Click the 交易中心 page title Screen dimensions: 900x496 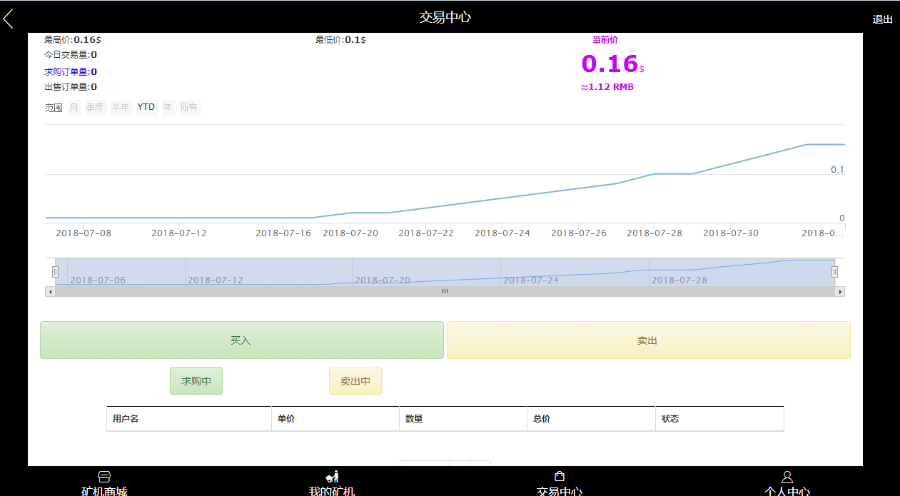(x=445, y=17)
